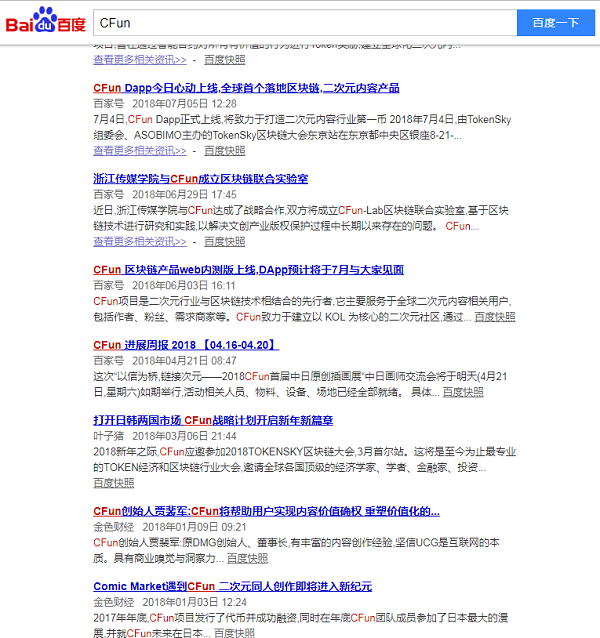Viewport: 600px width, 638px height.
Task: Open result 打开日韩两国市场 CFun战略计划
Action: click(213, 420)
